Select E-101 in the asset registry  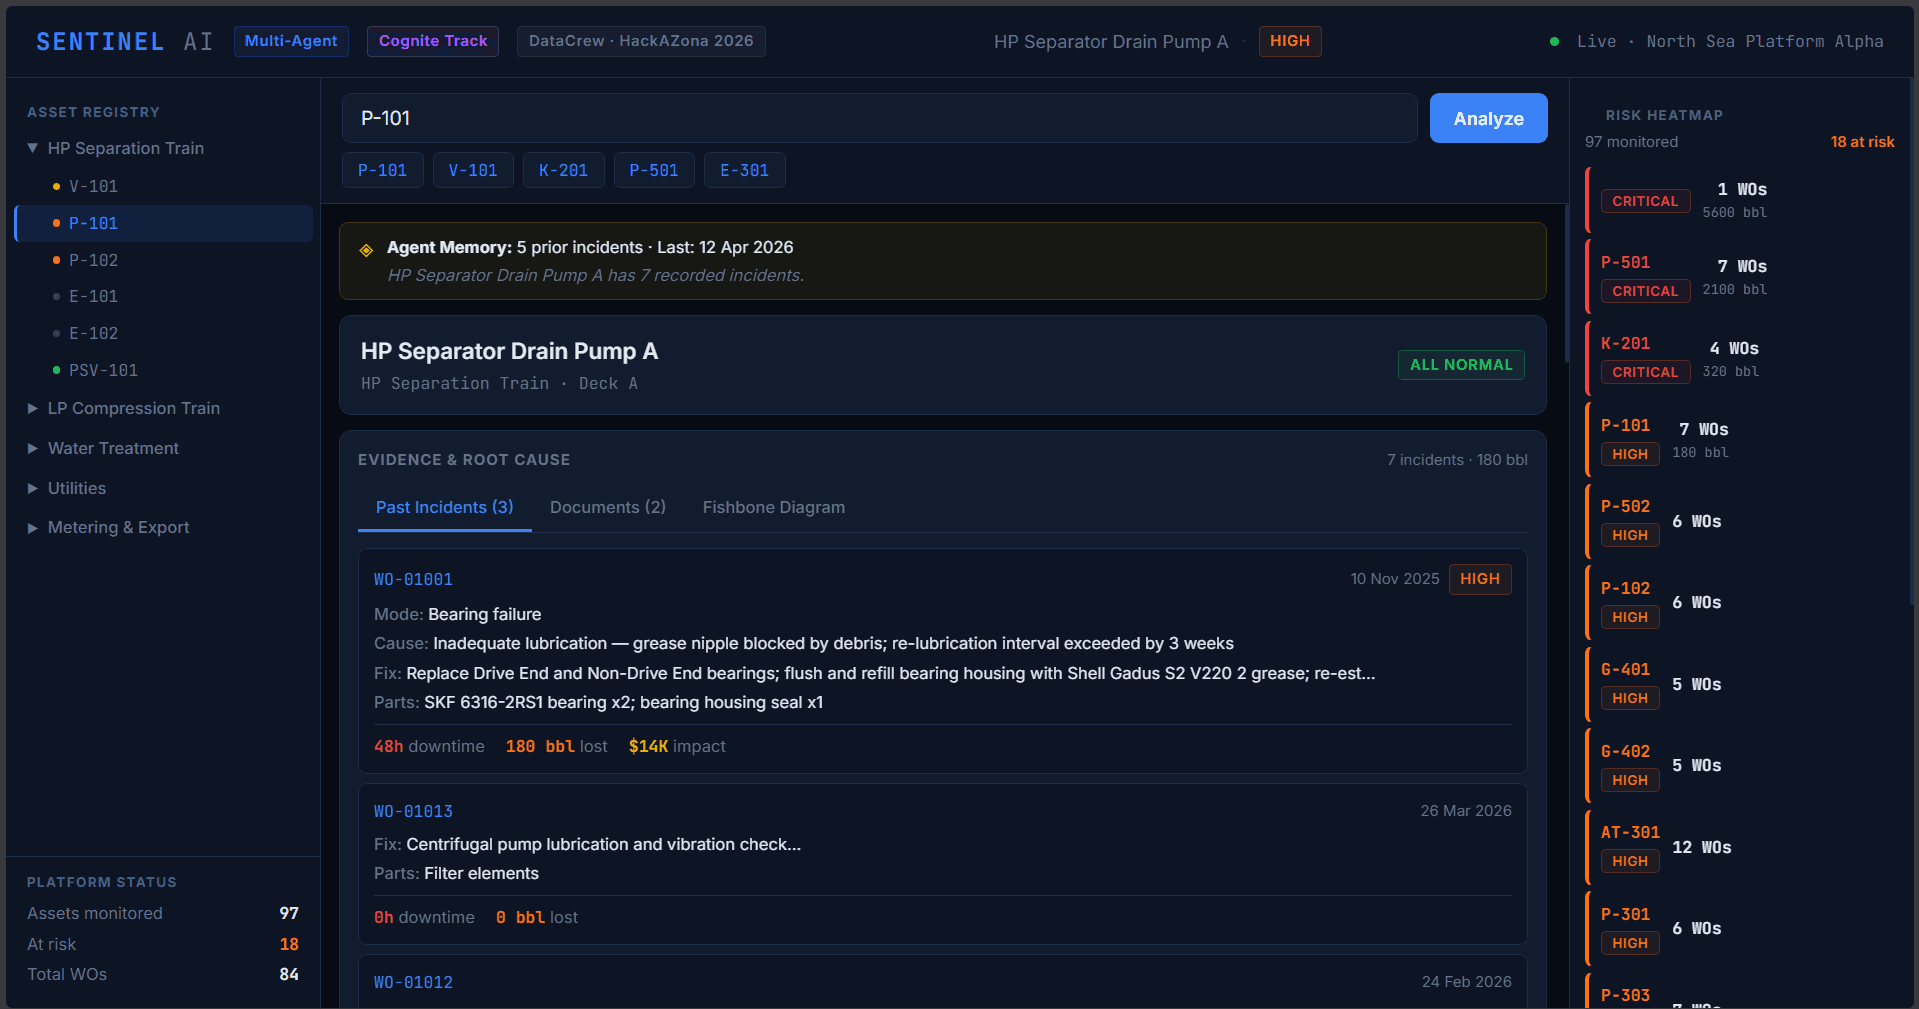pos(164,296)
